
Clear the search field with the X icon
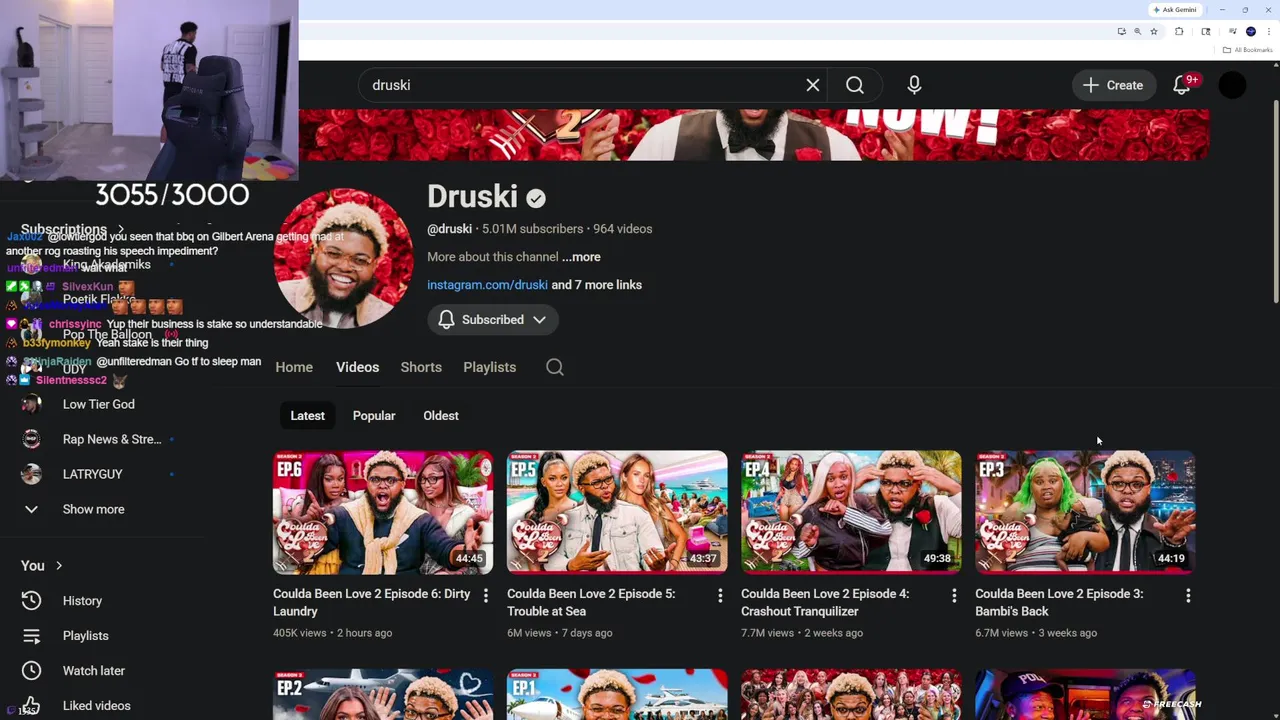813,85
